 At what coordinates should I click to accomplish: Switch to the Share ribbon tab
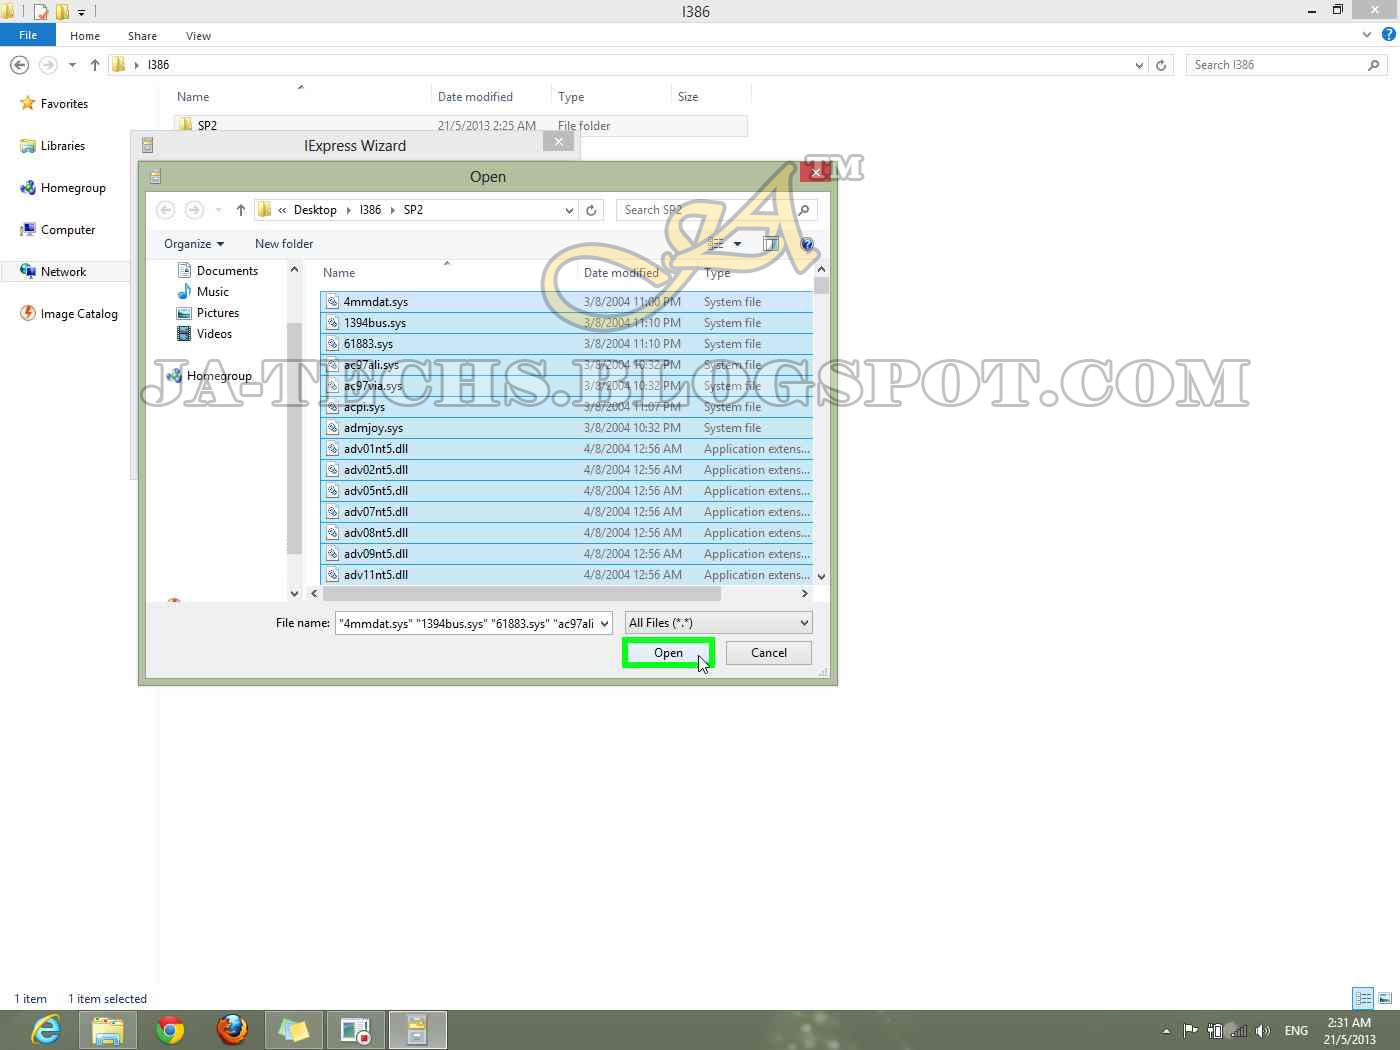142,35
